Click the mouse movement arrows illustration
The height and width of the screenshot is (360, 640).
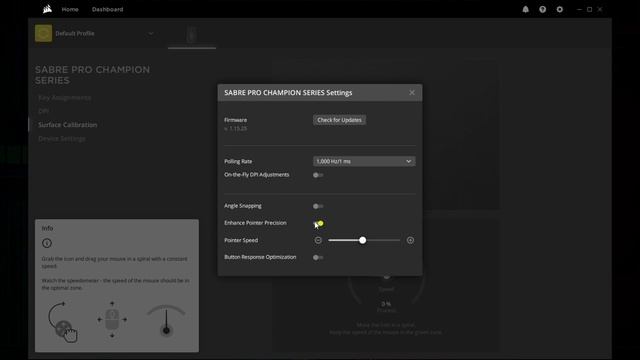pyautogui.click(x=112, y=320)
